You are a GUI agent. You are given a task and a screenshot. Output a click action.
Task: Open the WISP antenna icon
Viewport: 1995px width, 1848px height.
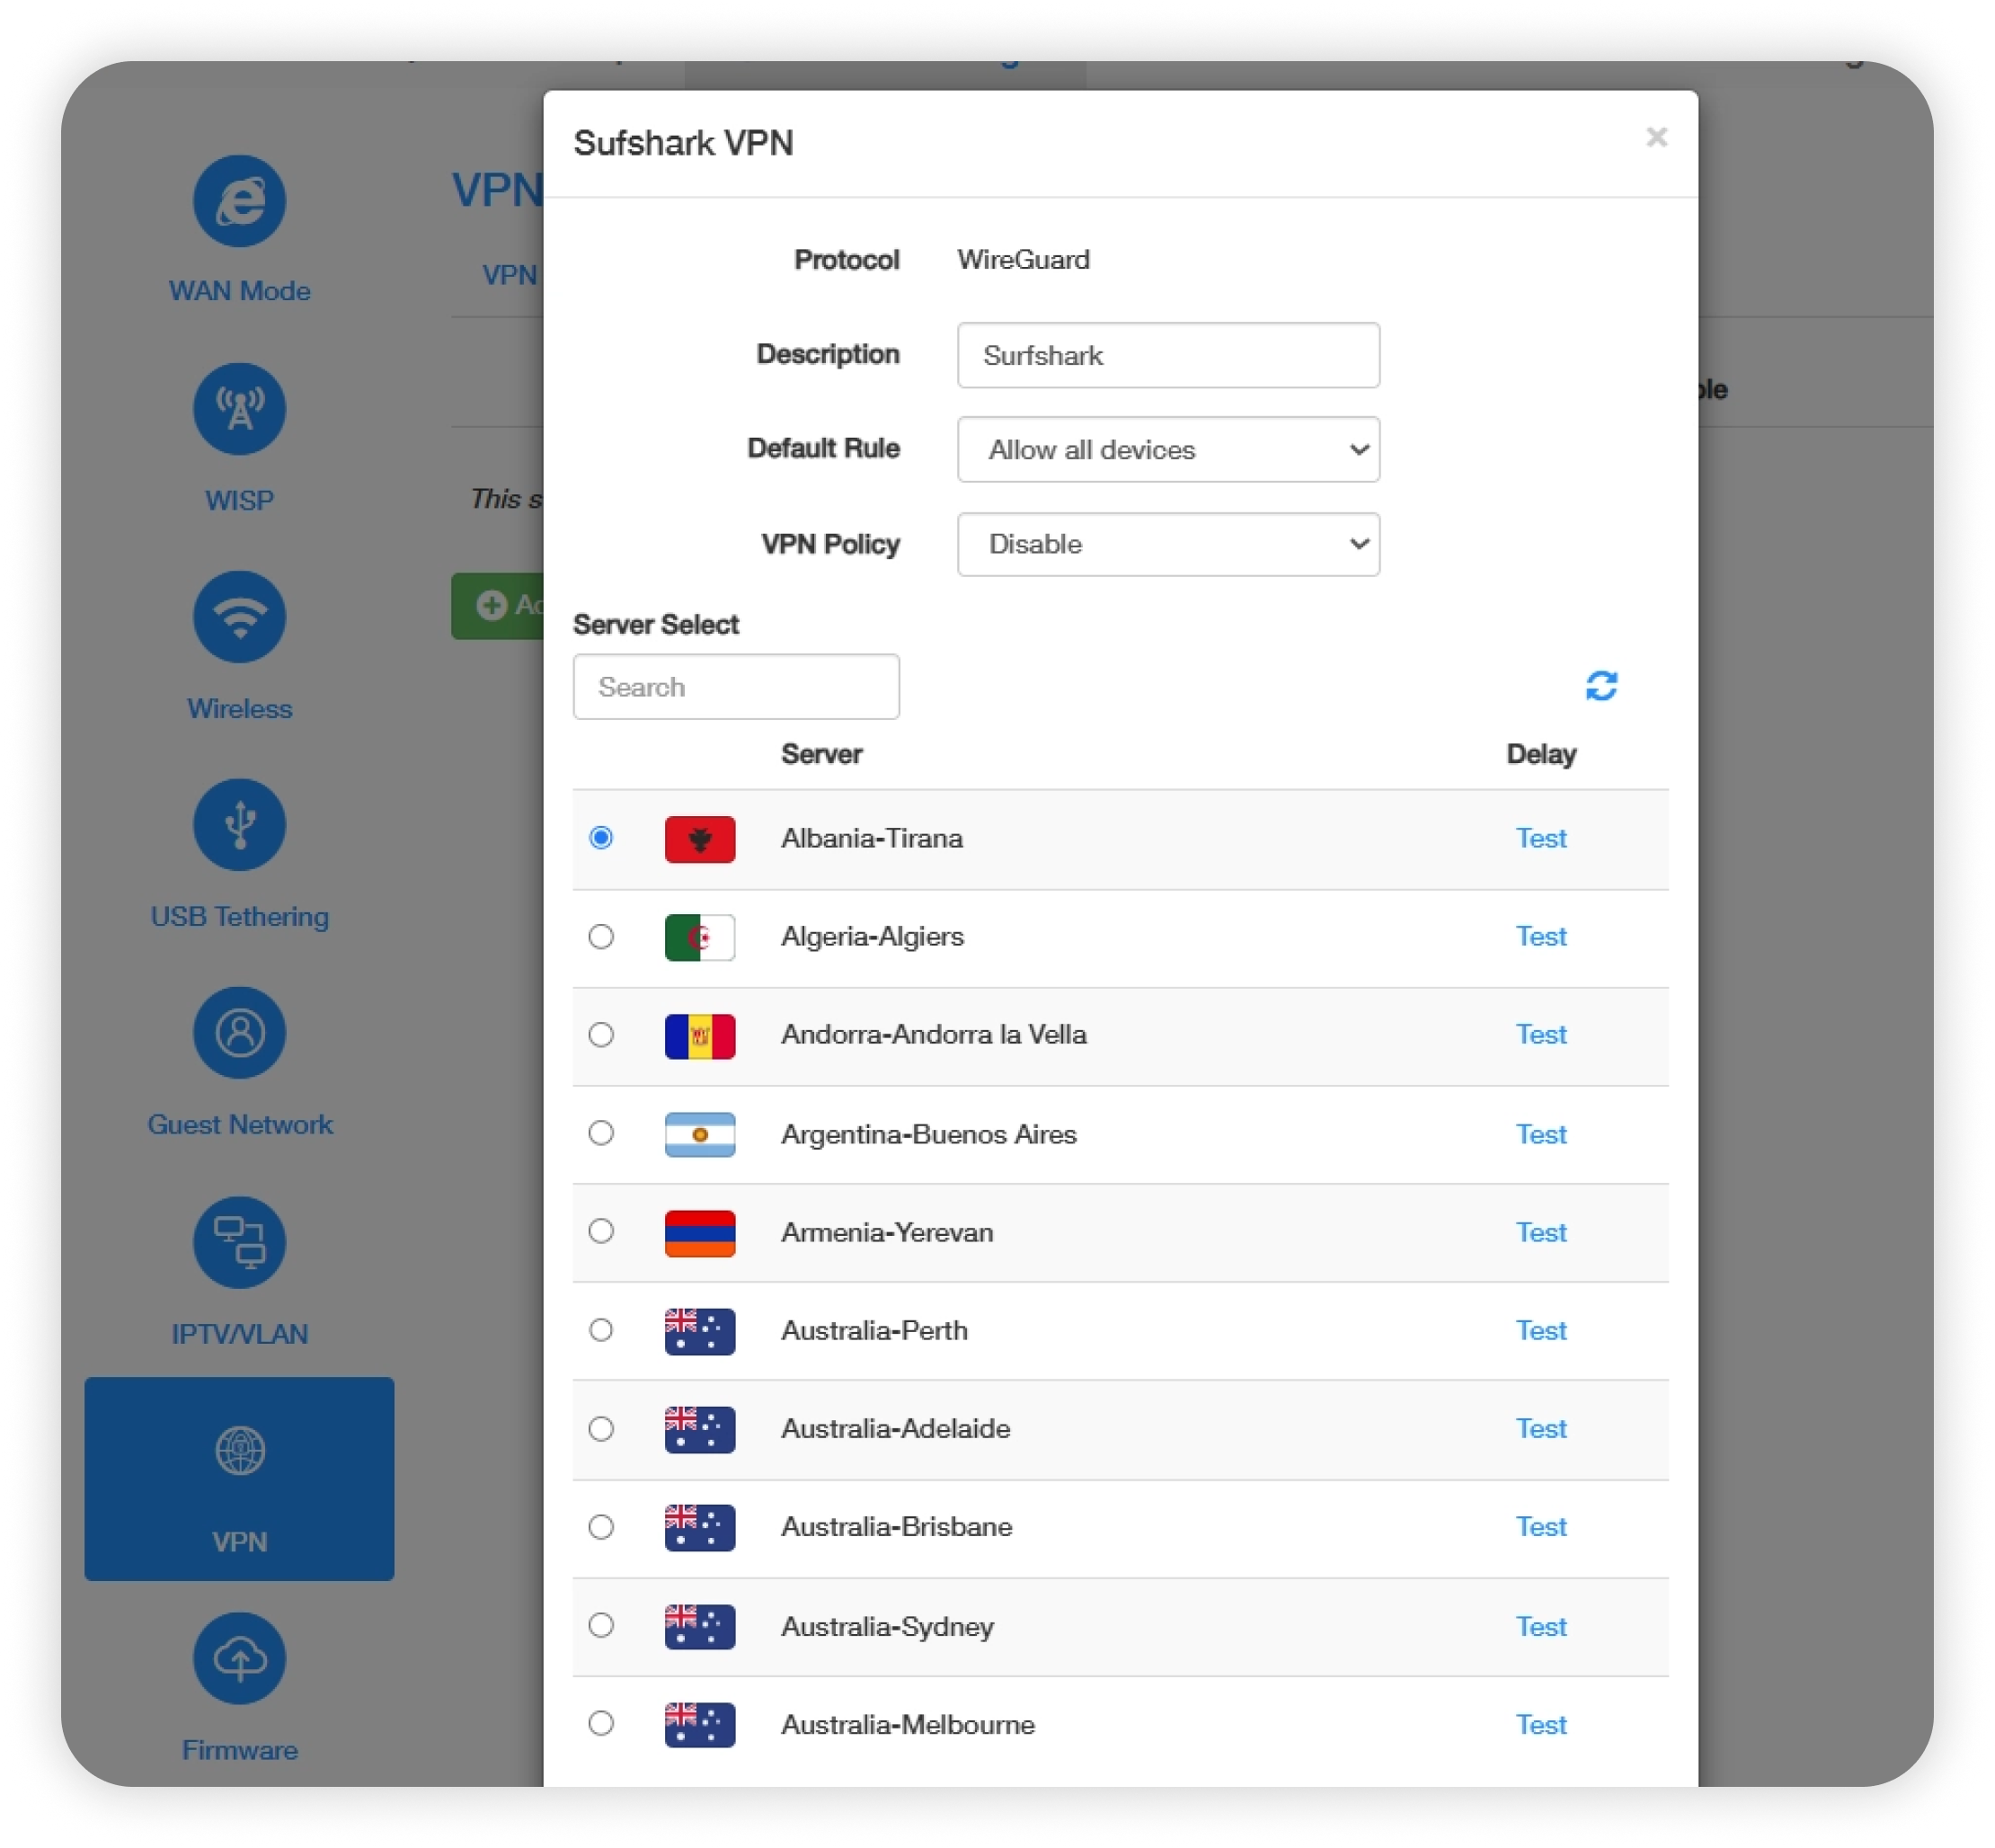pyautogui.click(x=239, y=409)
